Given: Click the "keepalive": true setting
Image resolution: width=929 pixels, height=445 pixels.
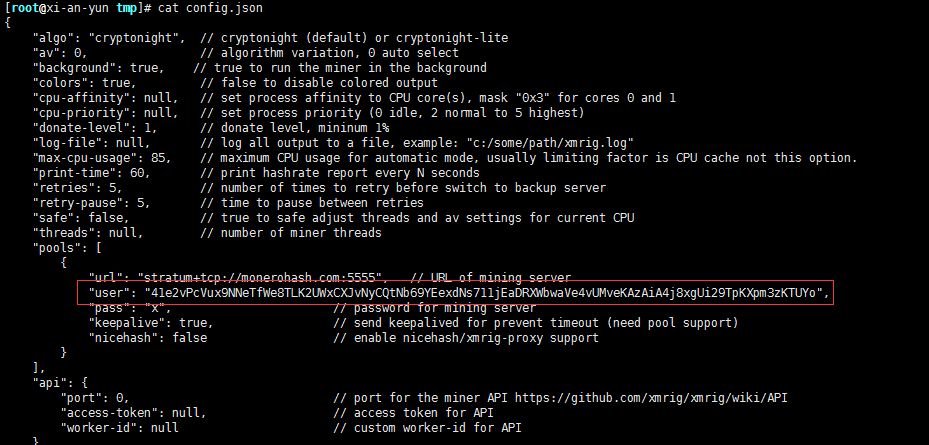Looking at the screenshot, I should coord(150,322).
